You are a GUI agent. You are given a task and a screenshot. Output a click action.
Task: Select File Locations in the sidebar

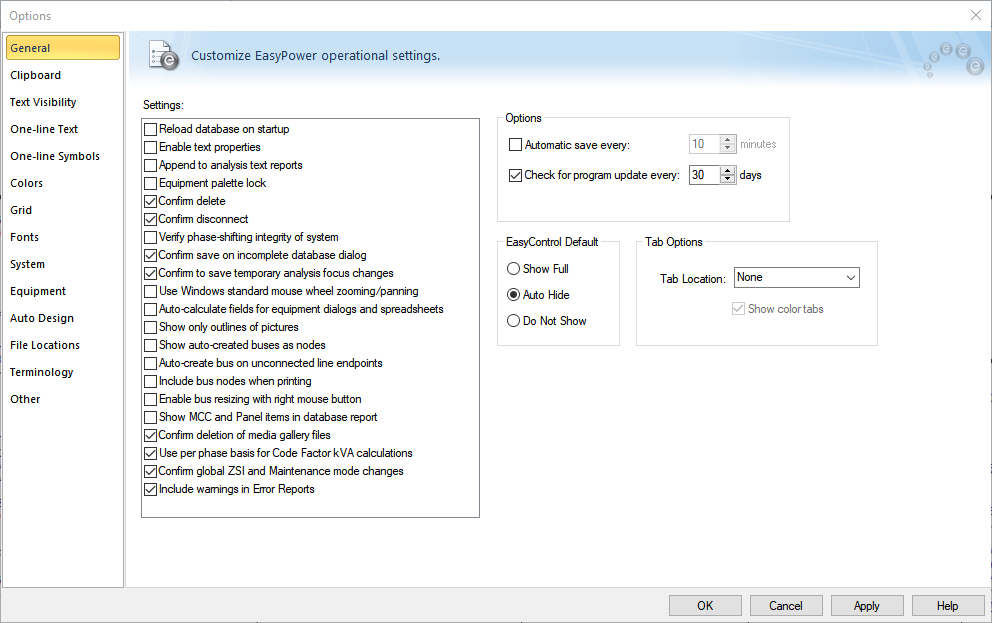45,345
